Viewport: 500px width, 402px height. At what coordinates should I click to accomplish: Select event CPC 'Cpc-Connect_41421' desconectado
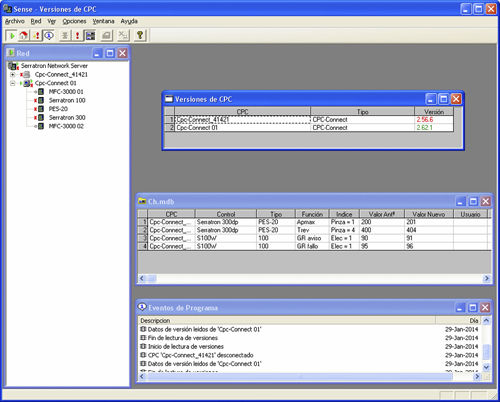point(201,355)
